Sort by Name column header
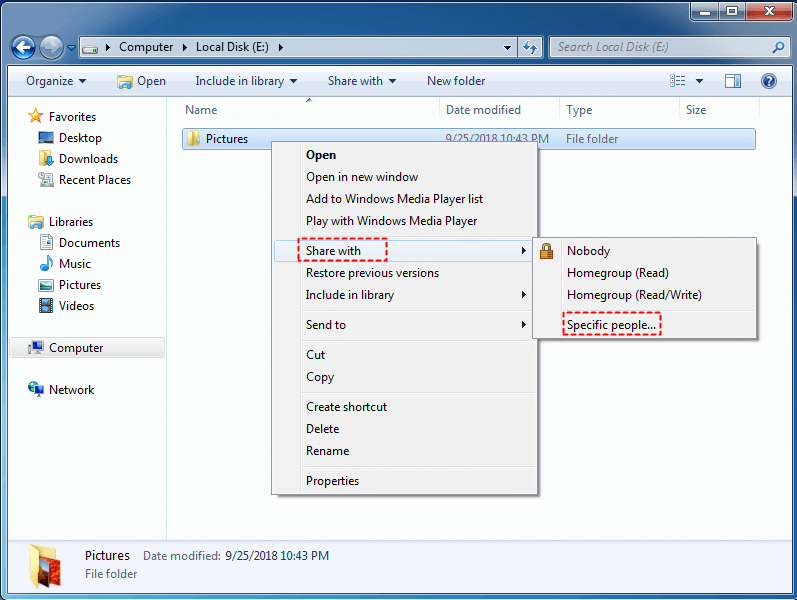 [x=201, y=110]
